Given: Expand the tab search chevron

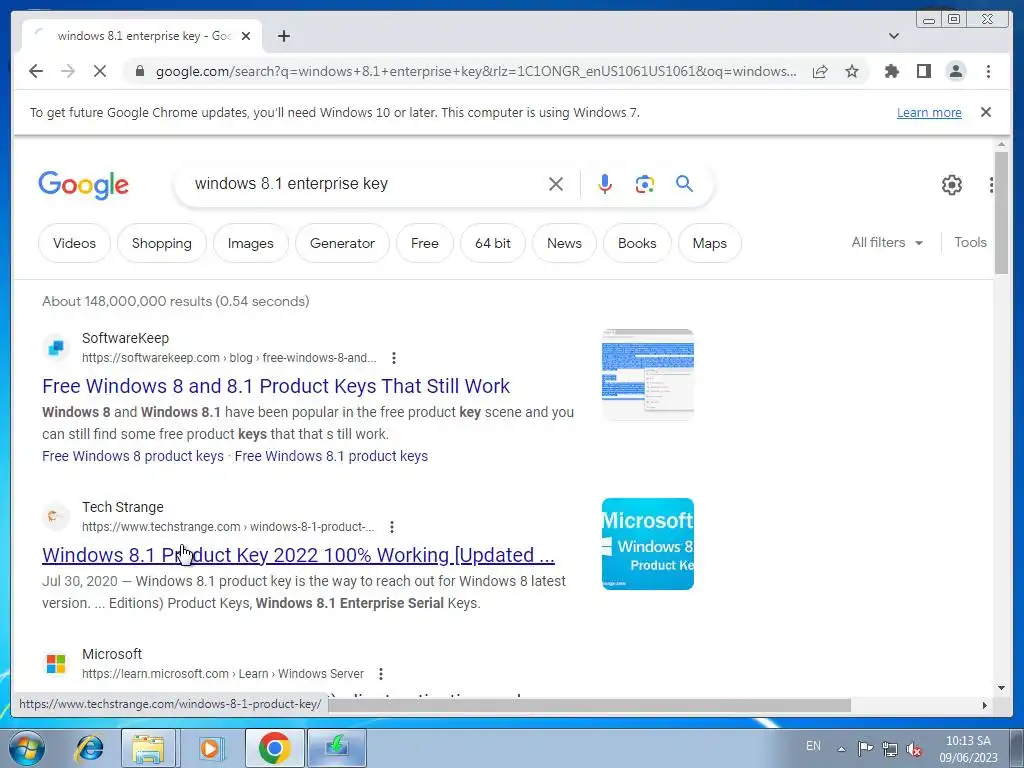Looking at the screenshot, I should click(894, 36).
